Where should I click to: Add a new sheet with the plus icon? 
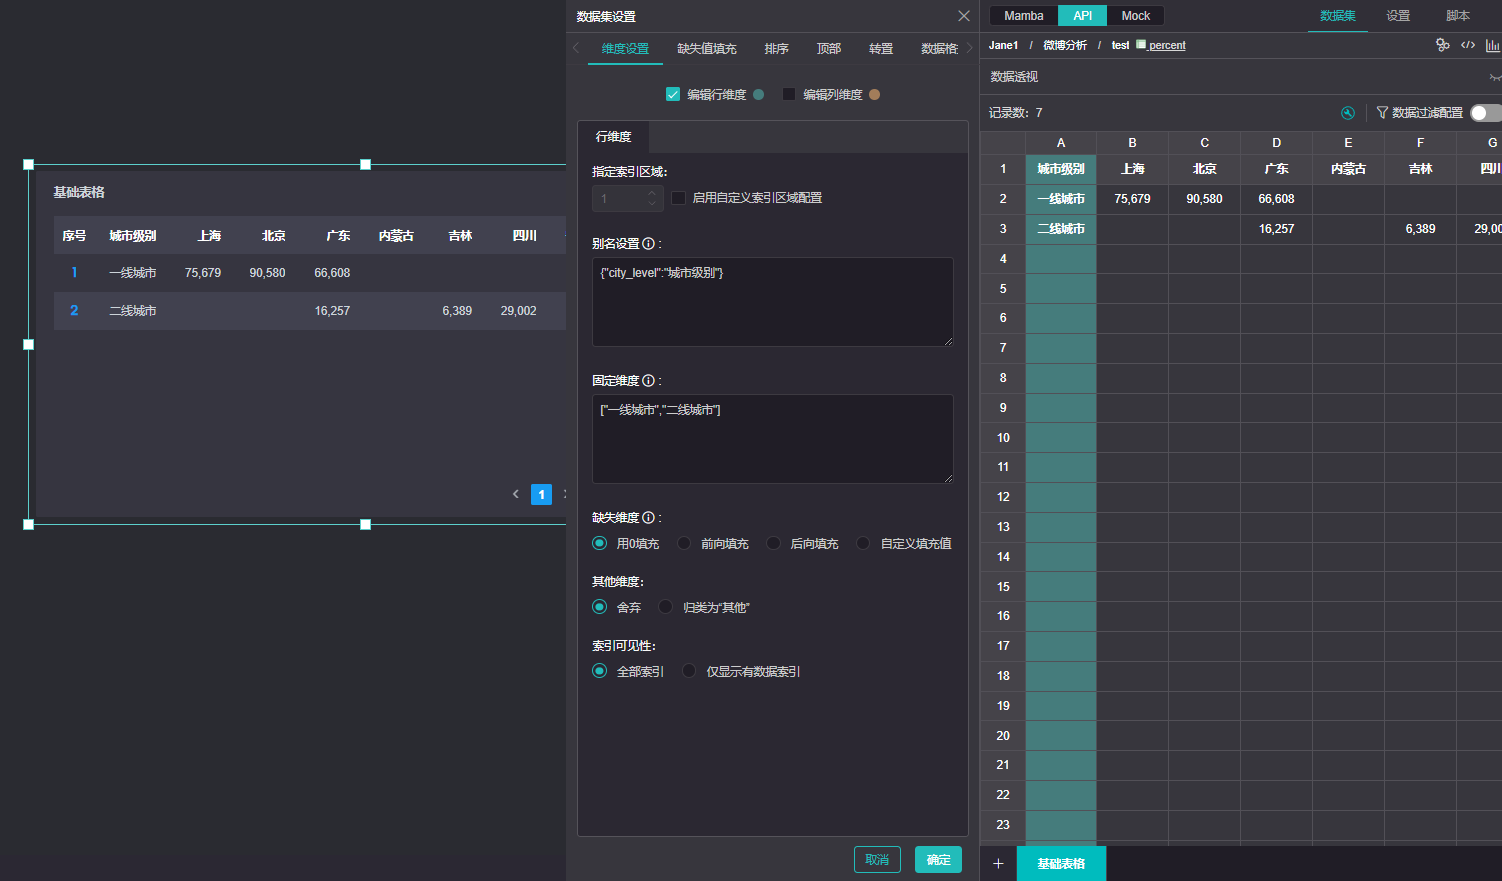pyautogui.click(x=998, y=863)
